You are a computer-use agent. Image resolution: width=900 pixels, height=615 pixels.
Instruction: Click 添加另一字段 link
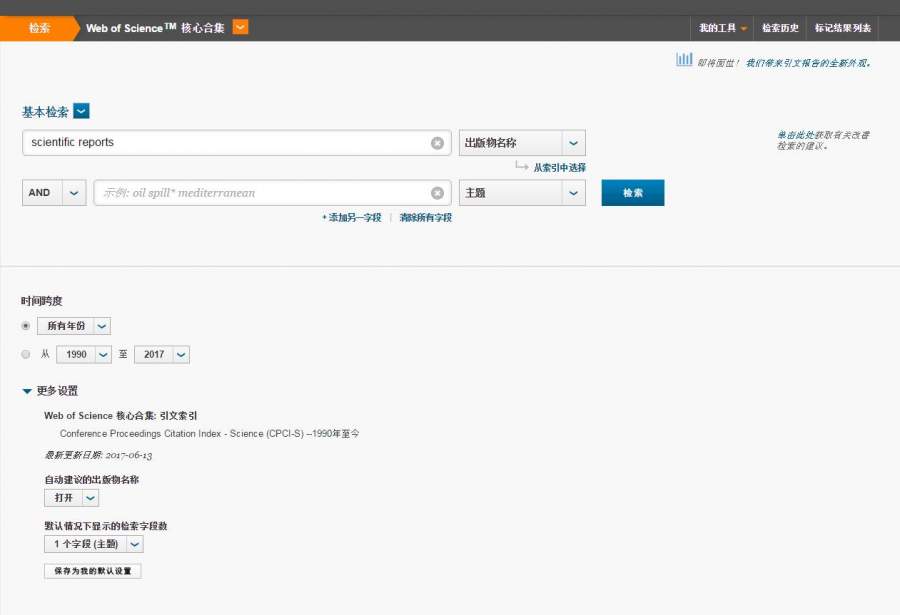pyautogui.click(x=351, y=218)
